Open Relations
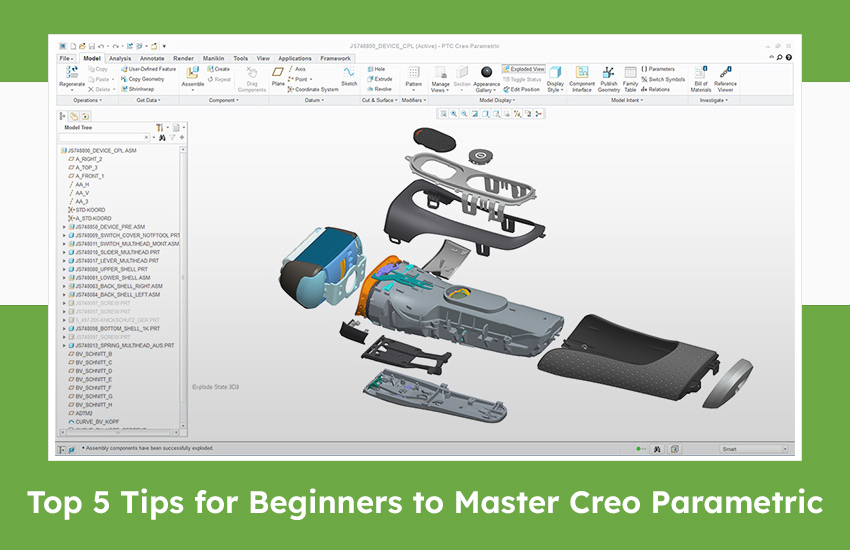The height and width of the screenshot is (550, 850). coord(655,89)
